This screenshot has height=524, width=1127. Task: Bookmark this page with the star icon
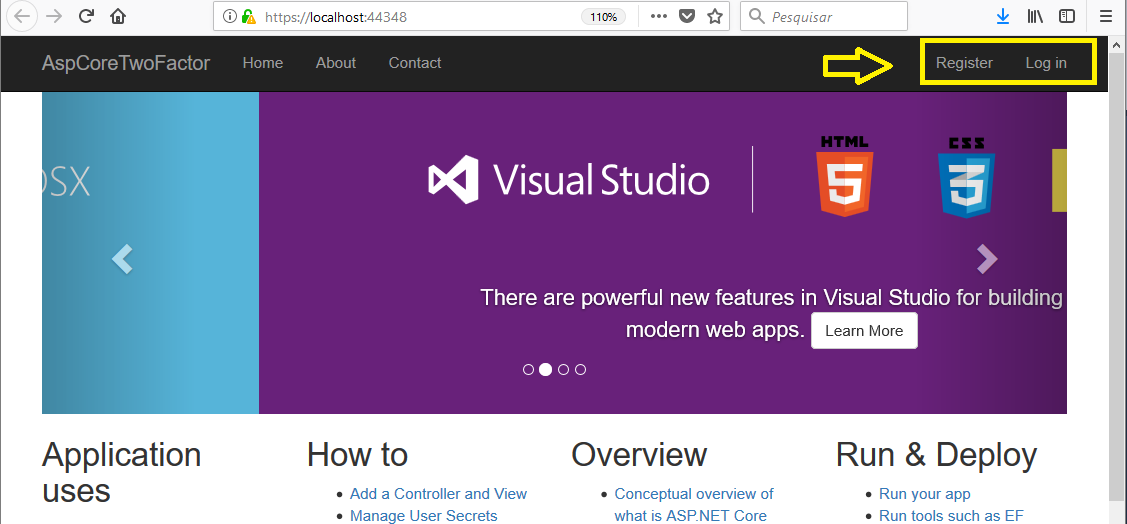[714, 17]
